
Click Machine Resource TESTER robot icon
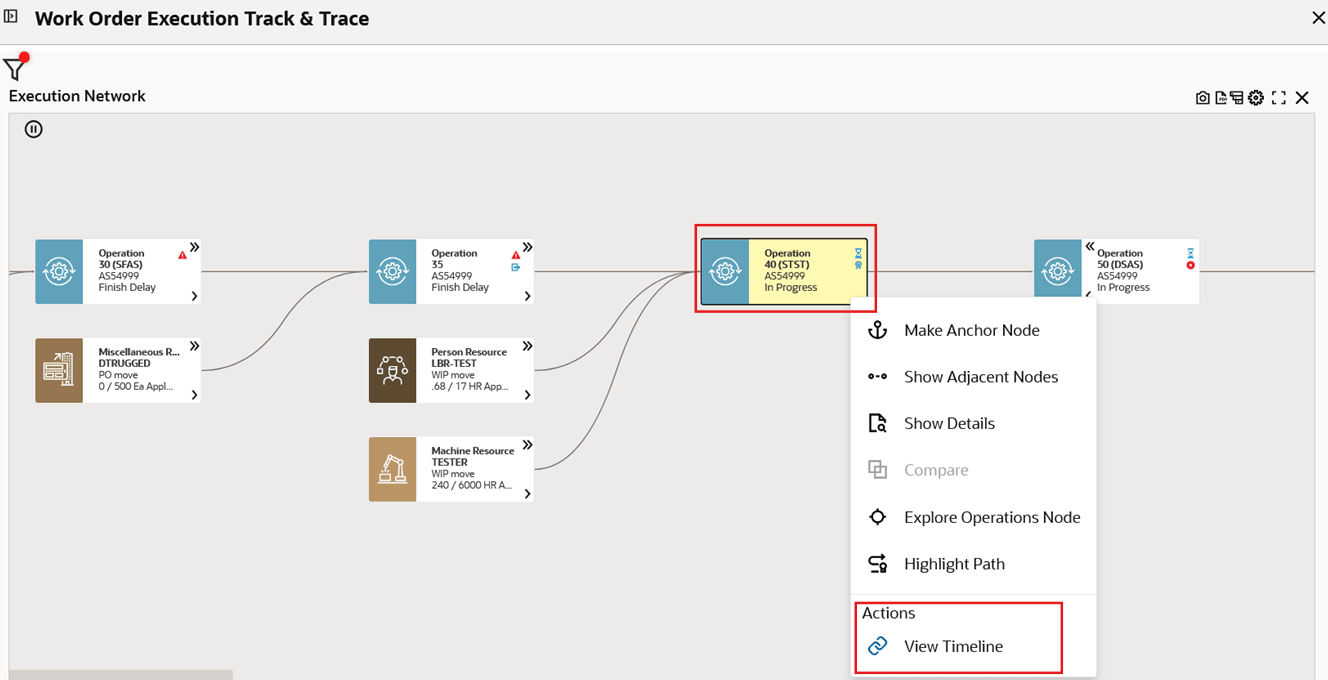pos(392,469)
